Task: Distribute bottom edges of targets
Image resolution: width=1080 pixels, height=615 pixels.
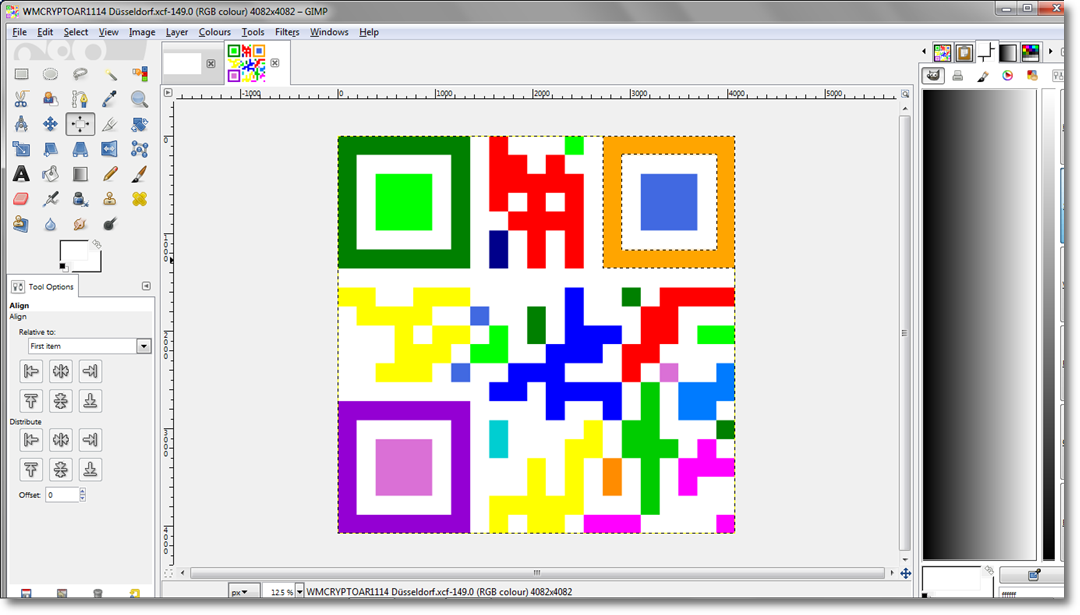Action: [x=90, y=470]
